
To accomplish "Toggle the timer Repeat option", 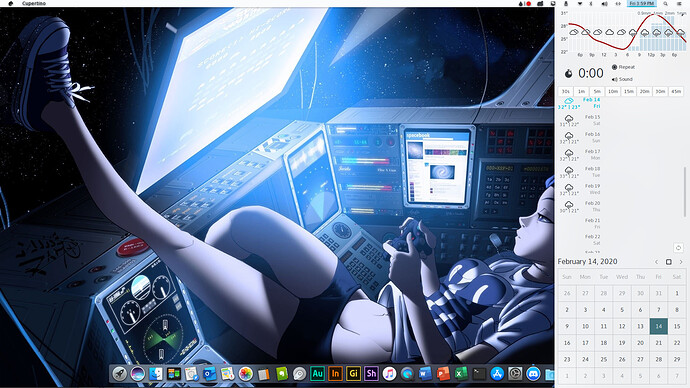I will click(x=623, y=67).
